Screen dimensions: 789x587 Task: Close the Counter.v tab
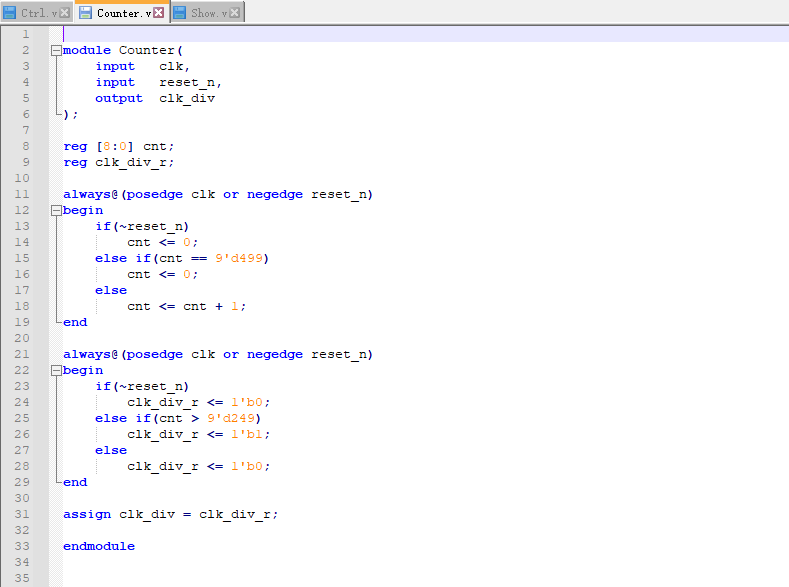pyautogui.click(x=159, y=13)
